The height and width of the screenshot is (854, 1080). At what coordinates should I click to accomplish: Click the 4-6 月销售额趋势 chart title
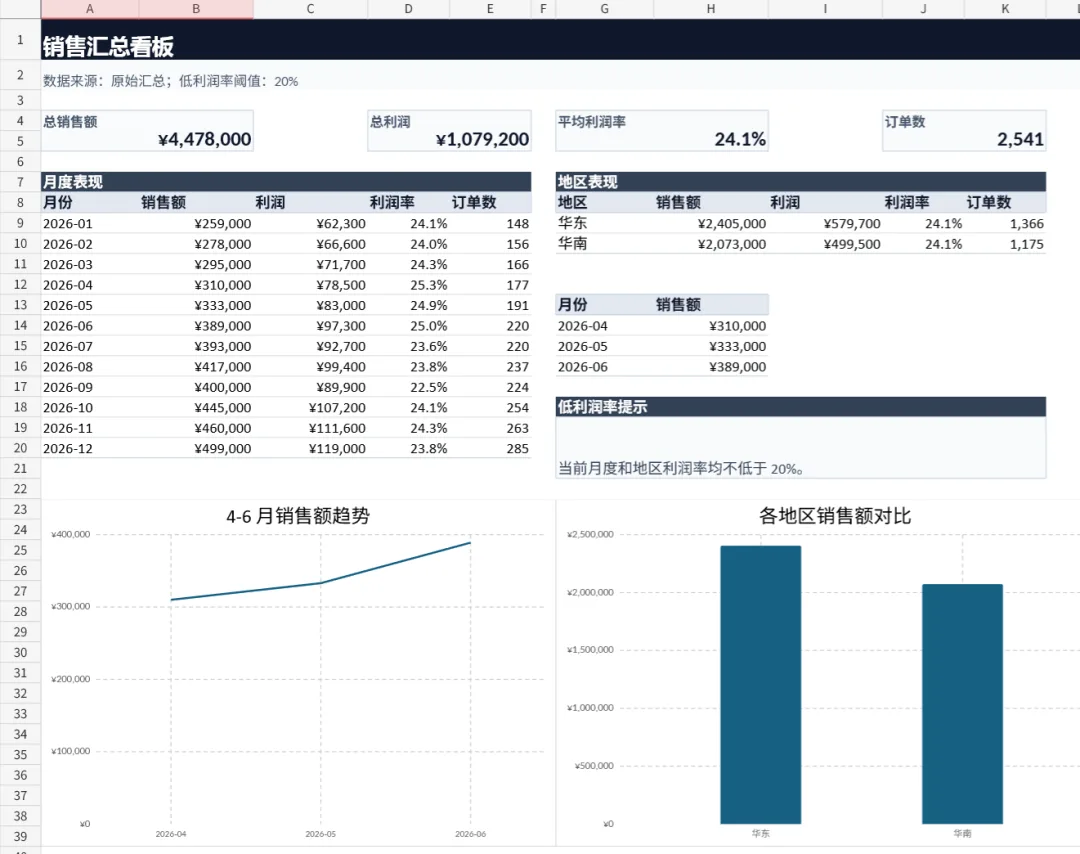point(298,516)
